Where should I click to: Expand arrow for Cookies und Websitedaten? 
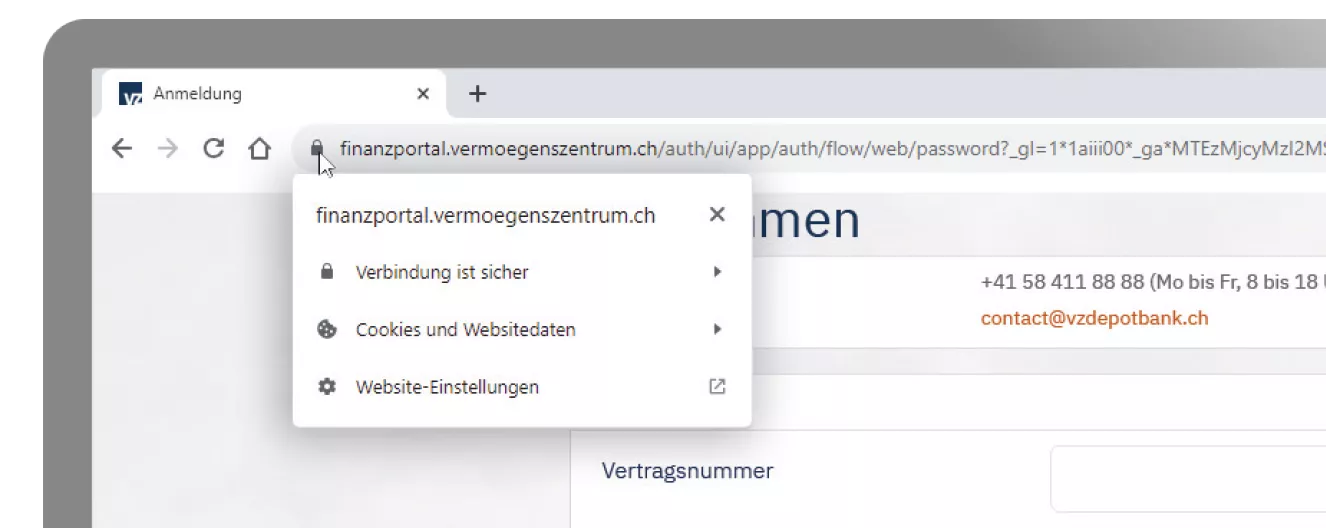pos(716,329)
